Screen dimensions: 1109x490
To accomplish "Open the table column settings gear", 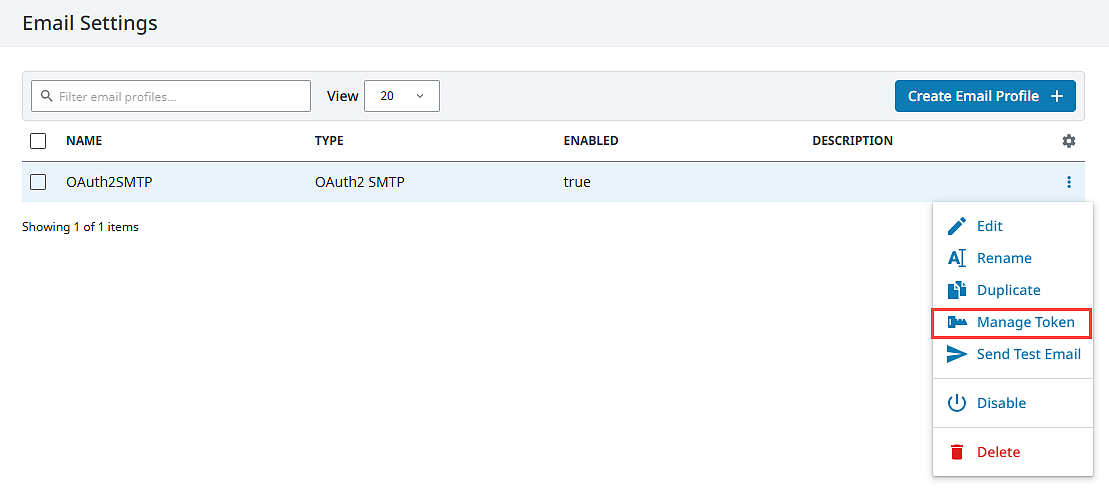I will 1069,141.
